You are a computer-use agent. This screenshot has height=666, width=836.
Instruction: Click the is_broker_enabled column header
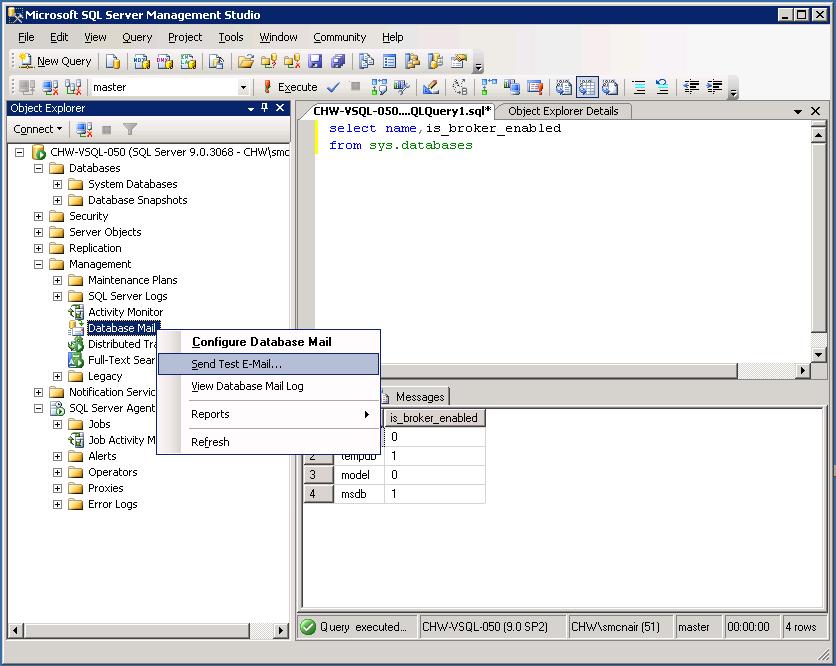coord(435,418)
